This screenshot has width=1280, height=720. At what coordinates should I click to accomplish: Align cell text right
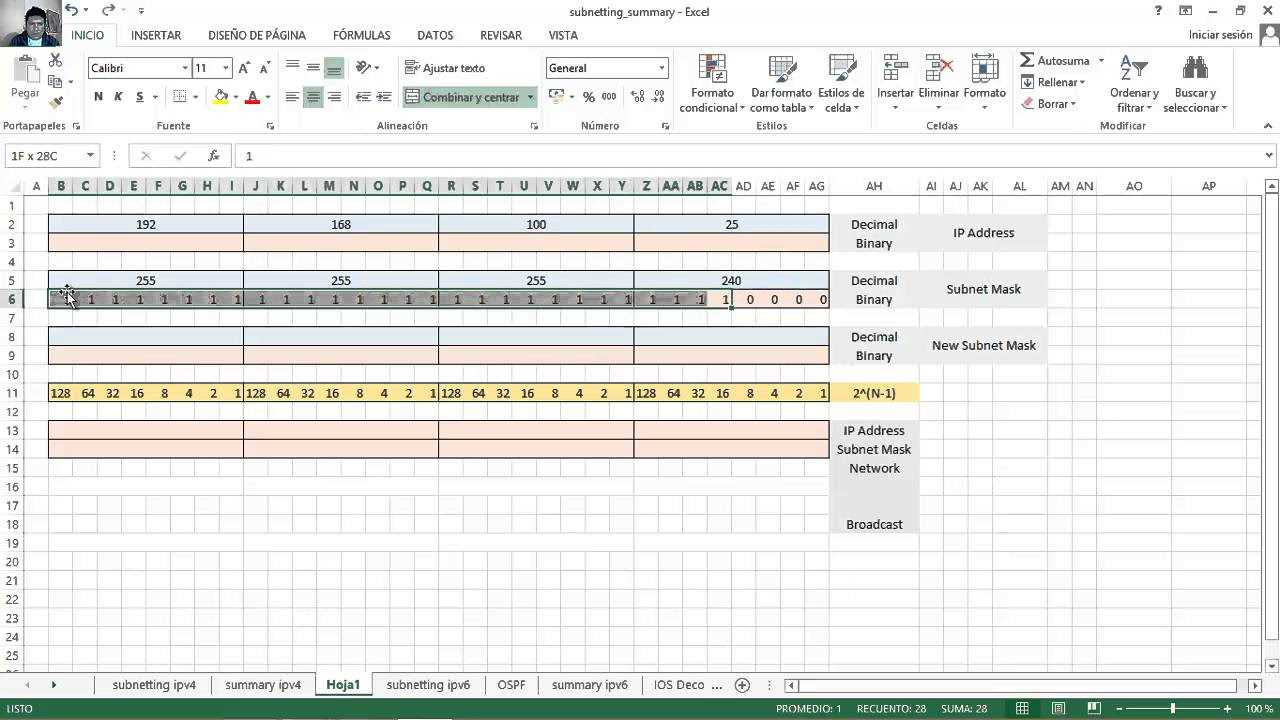(334, 97)
